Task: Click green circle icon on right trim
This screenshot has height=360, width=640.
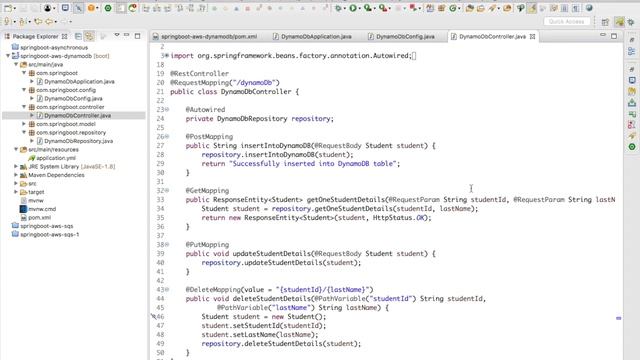Action: coord(632,147)
